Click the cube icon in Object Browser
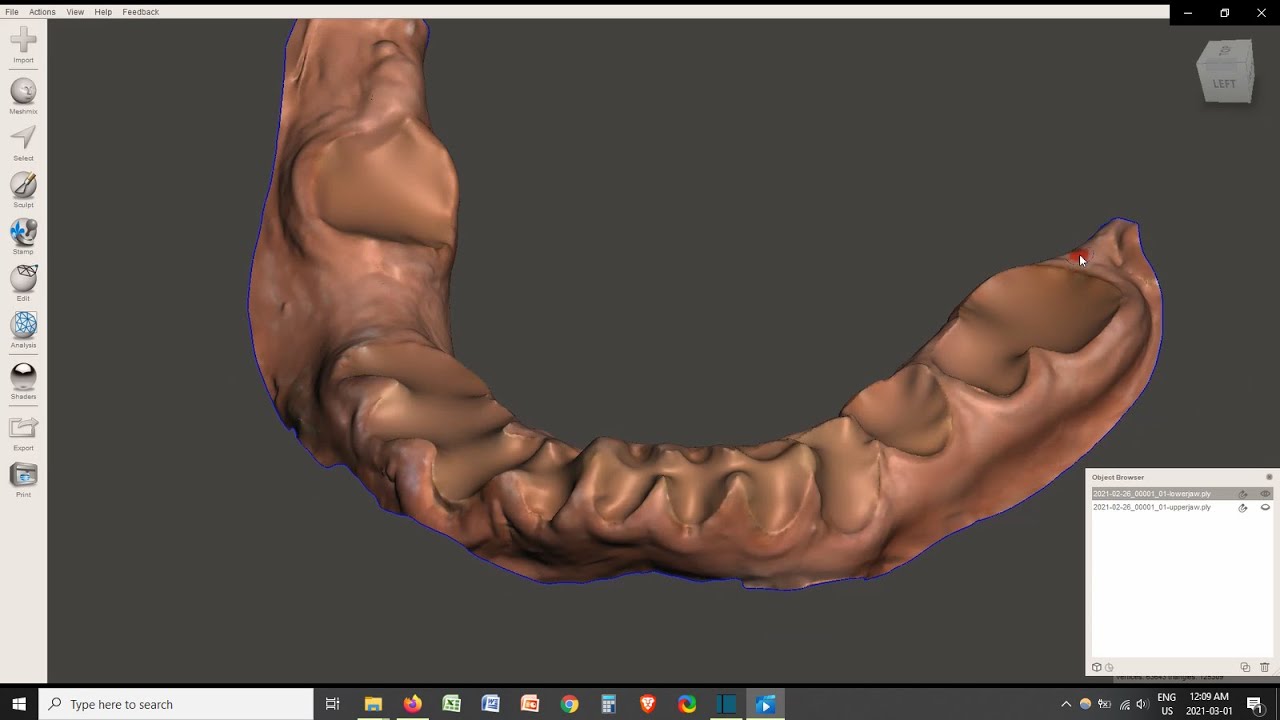This screenshot has height=720, width=1280. point(1096,667)
